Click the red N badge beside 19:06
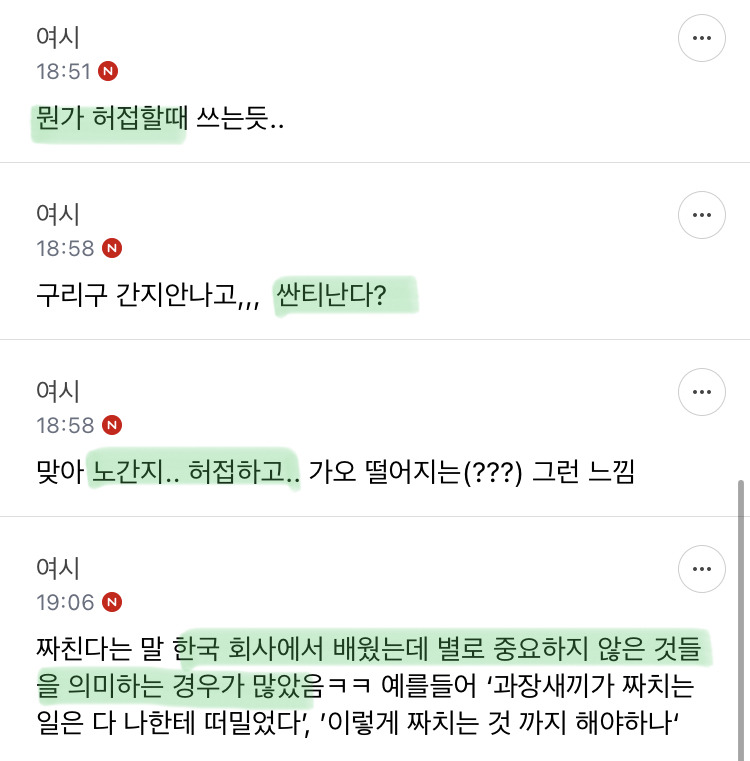The width and height of the screenshot is (750, 761). coord(112,601)
